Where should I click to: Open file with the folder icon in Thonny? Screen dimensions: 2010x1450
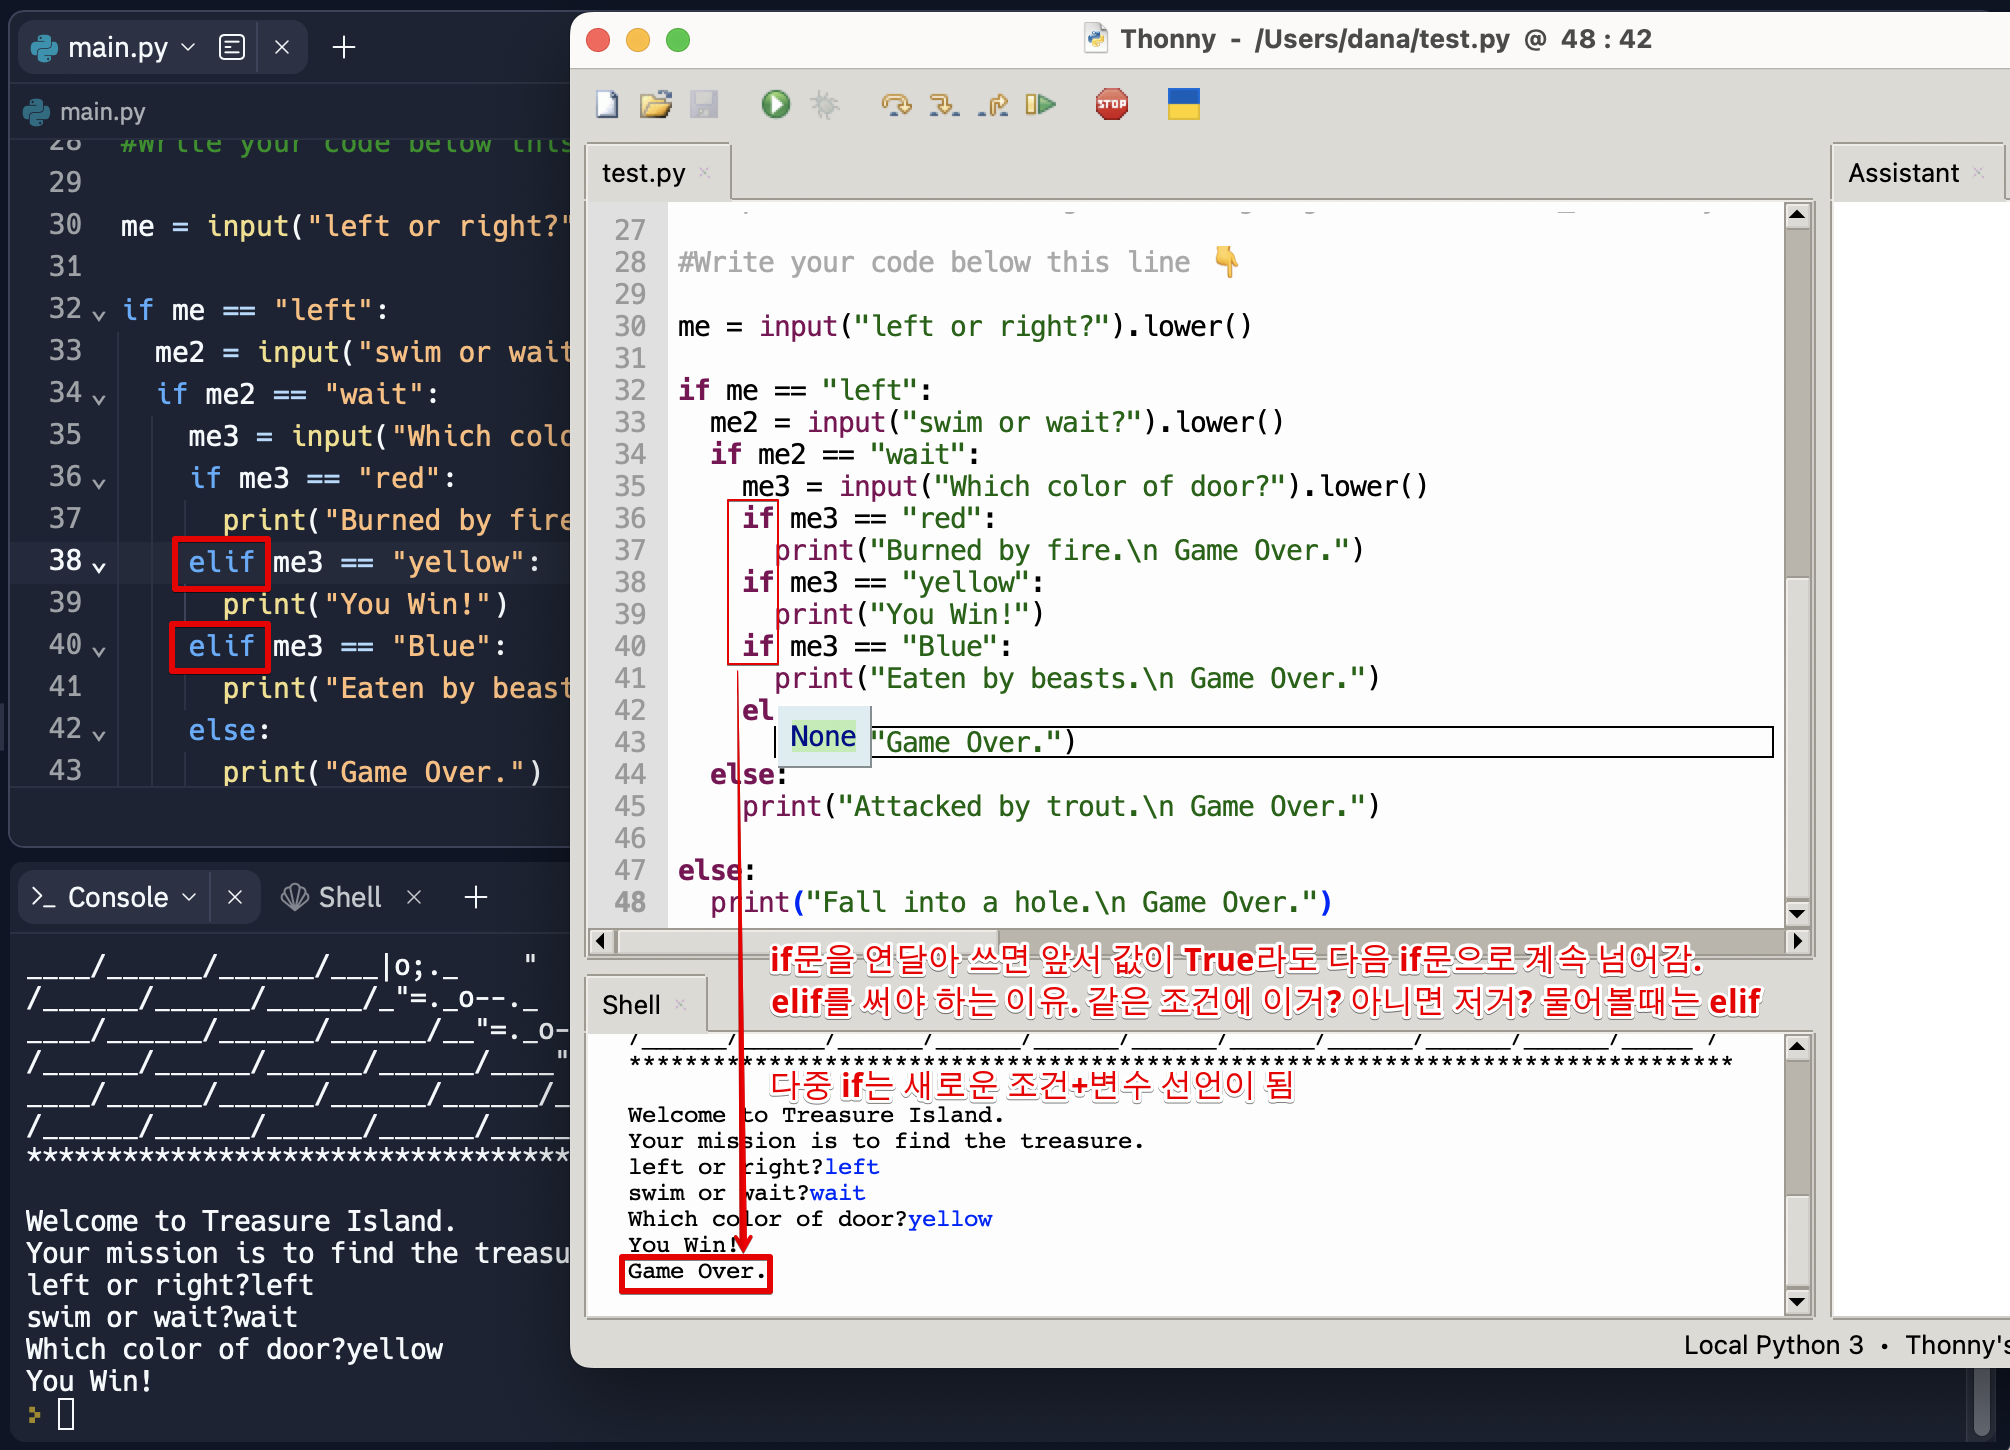click(656, 104)
